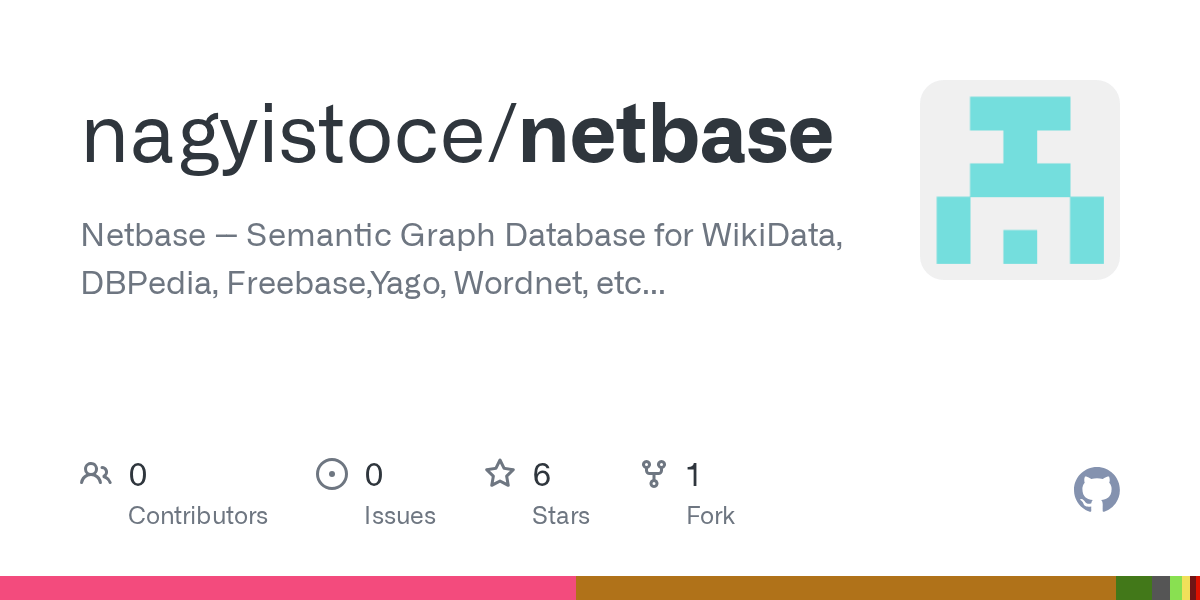Click the pink language bar segment

[288, 588]
